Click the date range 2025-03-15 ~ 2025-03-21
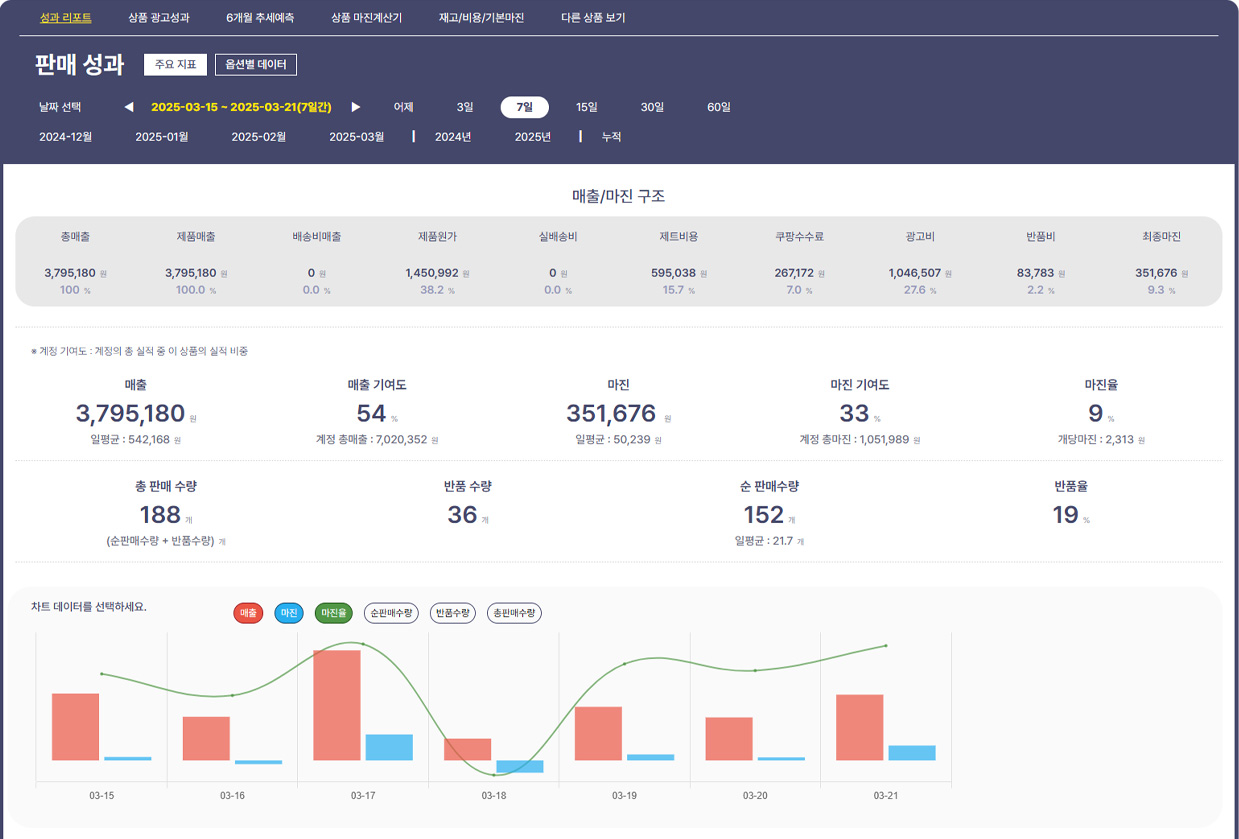The image size is (1239, 839). [x=241, y=107]
